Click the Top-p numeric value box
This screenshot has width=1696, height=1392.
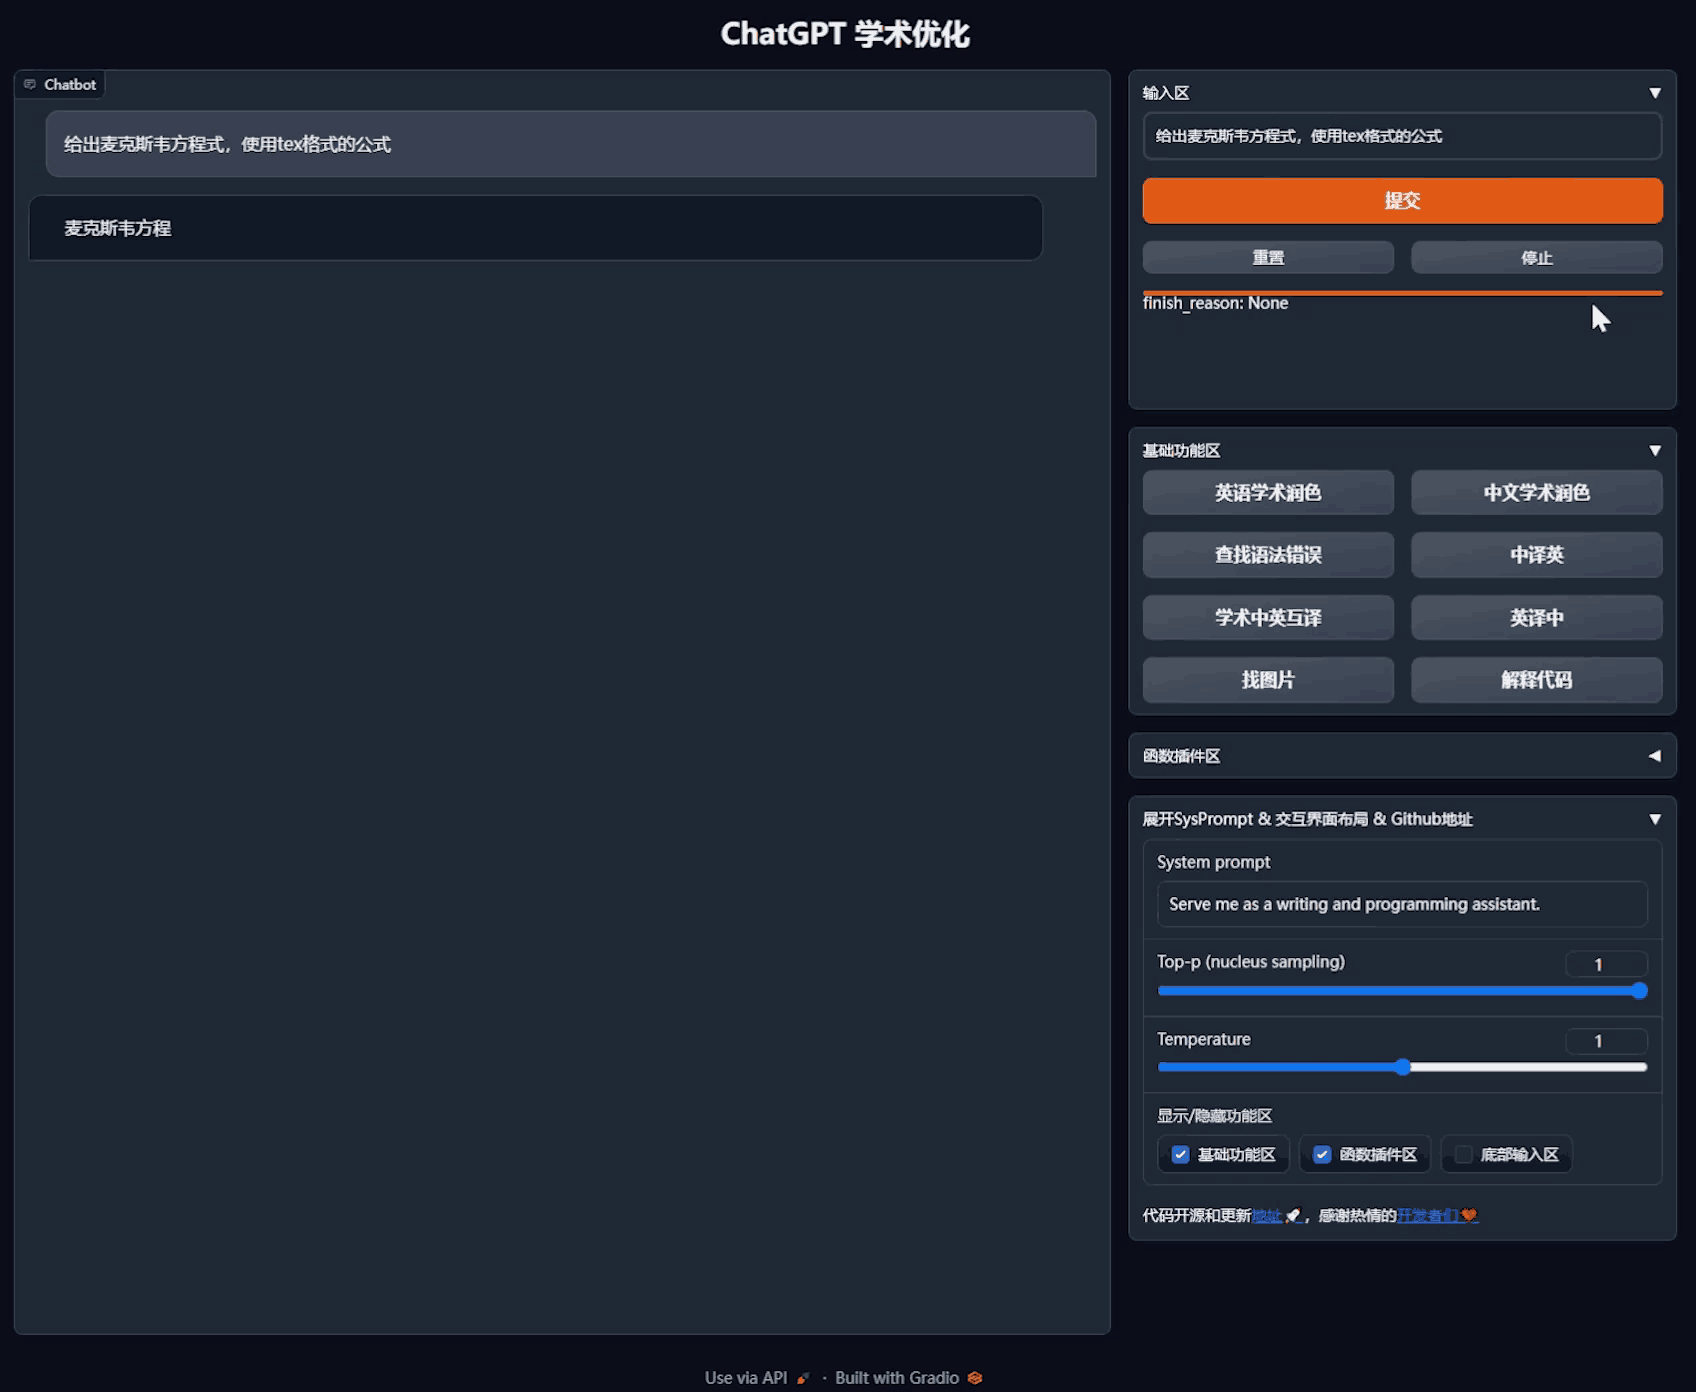(1606, 964)
